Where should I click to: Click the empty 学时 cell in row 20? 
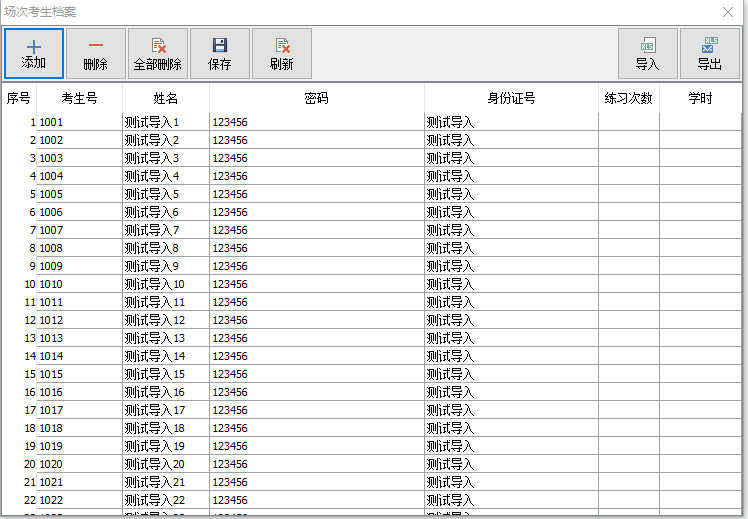point(700,464)
